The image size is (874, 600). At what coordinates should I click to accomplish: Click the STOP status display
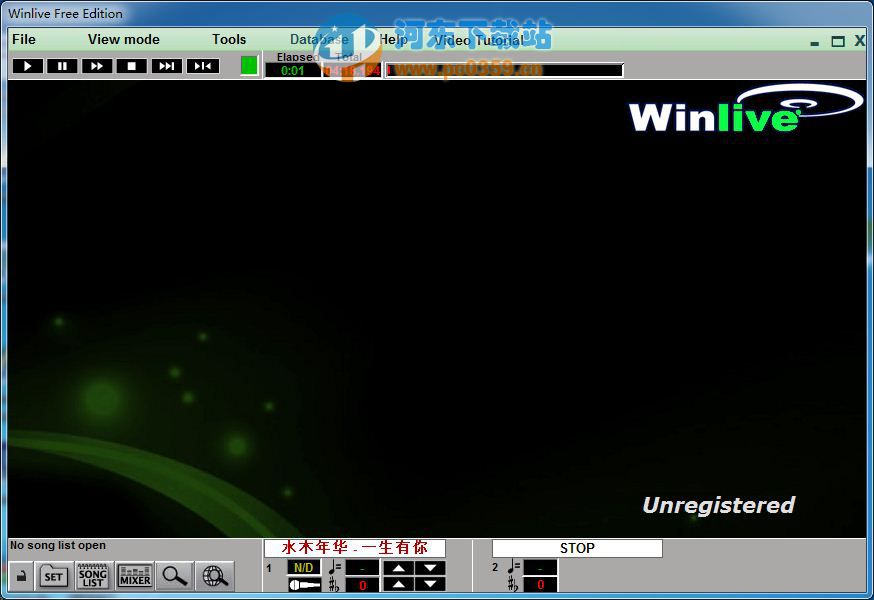coord(576,547)
